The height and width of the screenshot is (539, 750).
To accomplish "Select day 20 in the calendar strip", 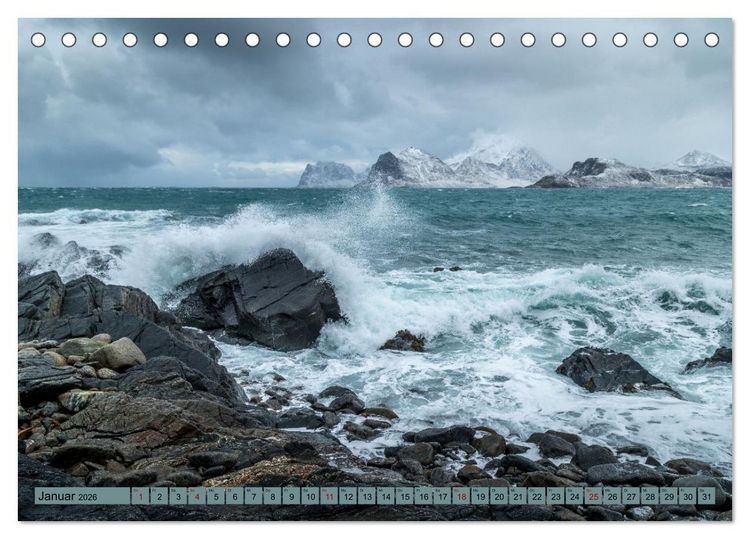I will 499,496.
